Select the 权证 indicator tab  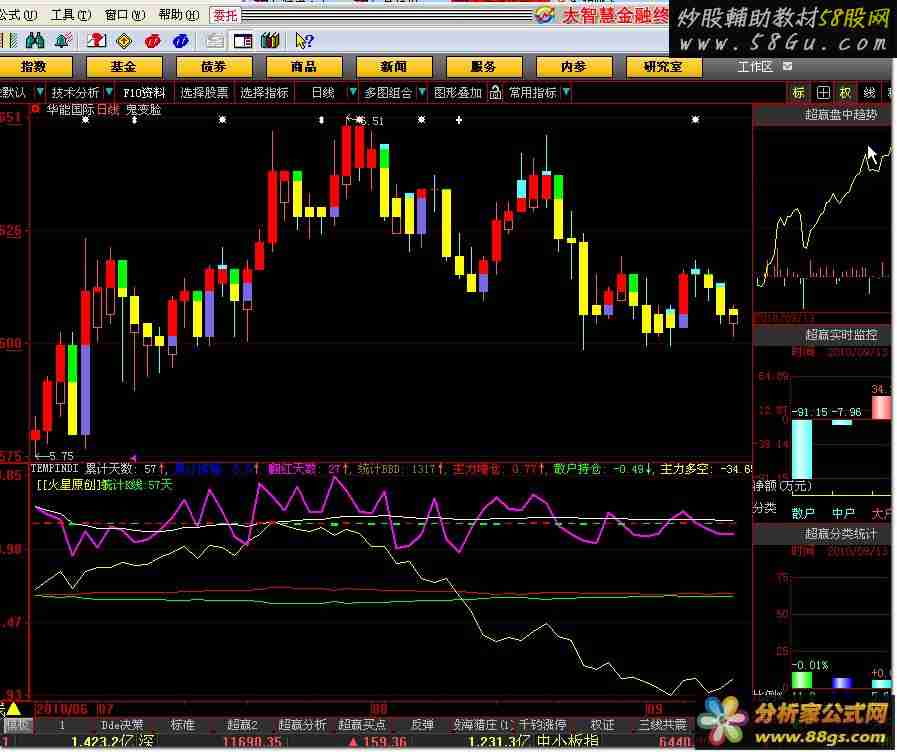tap(602, 725)
